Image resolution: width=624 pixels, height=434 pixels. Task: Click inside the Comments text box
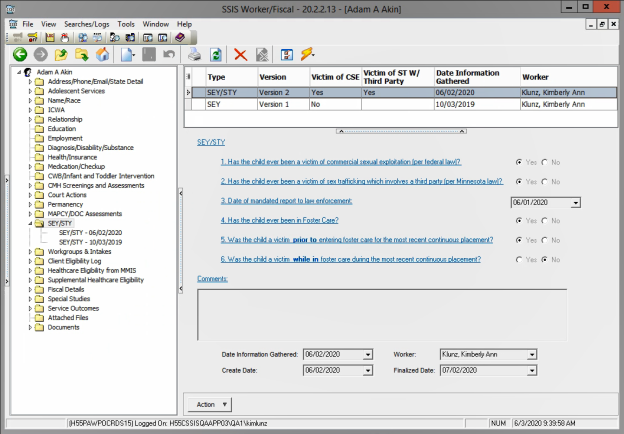click(382, 315)
